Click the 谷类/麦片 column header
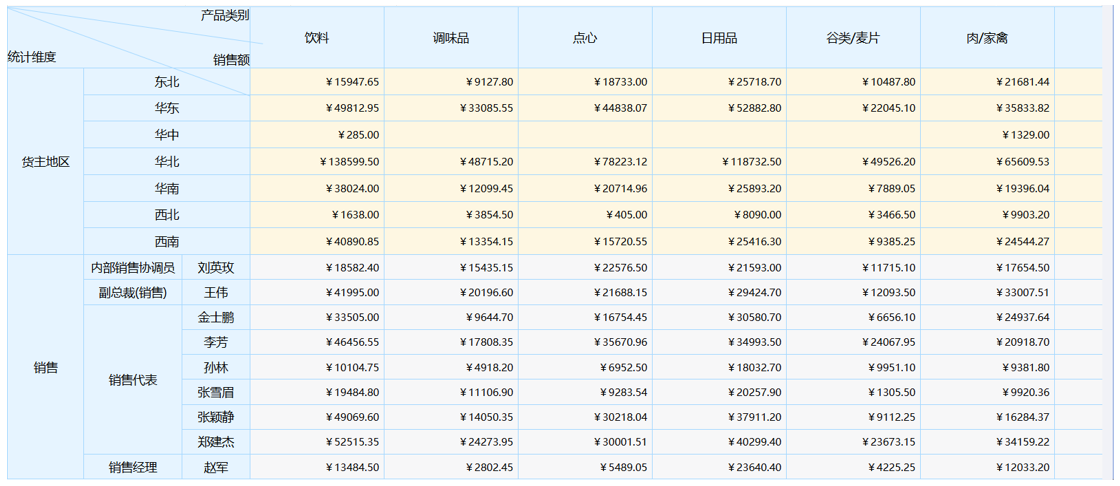1120x486 pixels. pyautogui.click(x=853, y=38)
